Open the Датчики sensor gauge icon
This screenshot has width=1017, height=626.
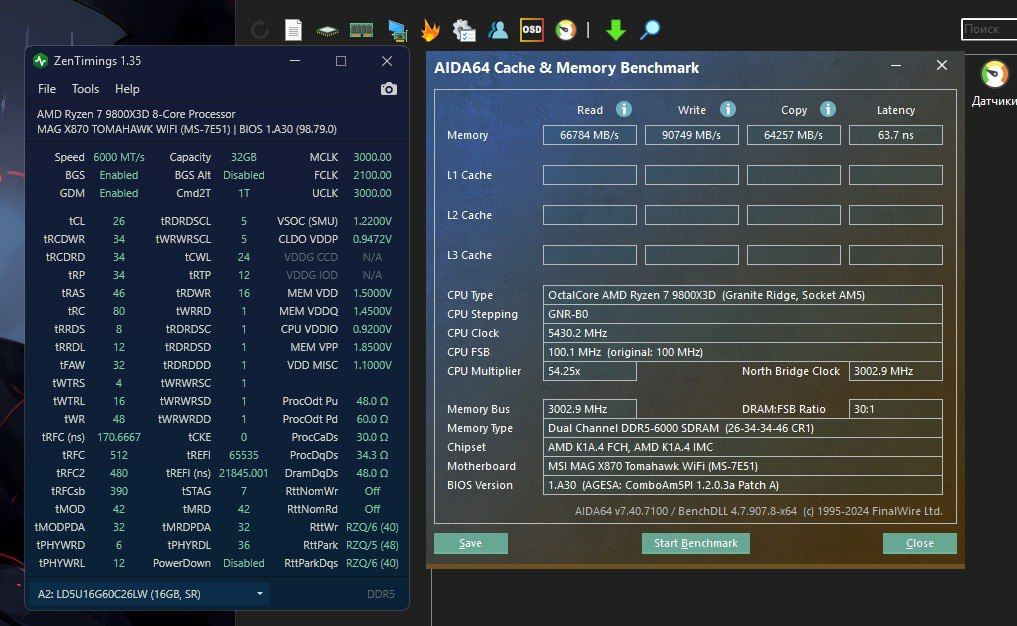point(994,74)
